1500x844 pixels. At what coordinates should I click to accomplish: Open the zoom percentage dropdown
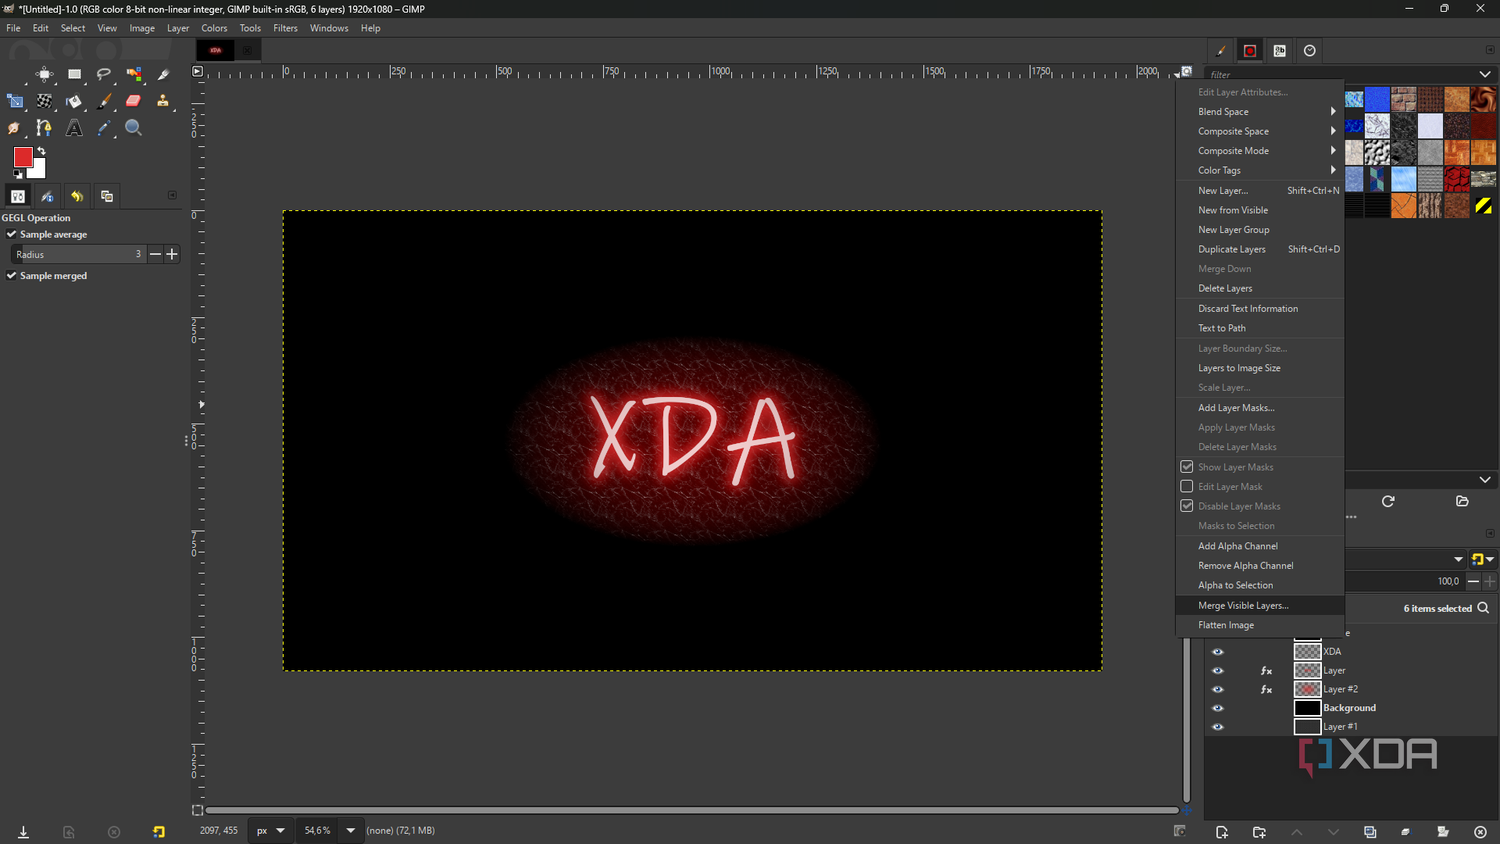tap(350, 830)
